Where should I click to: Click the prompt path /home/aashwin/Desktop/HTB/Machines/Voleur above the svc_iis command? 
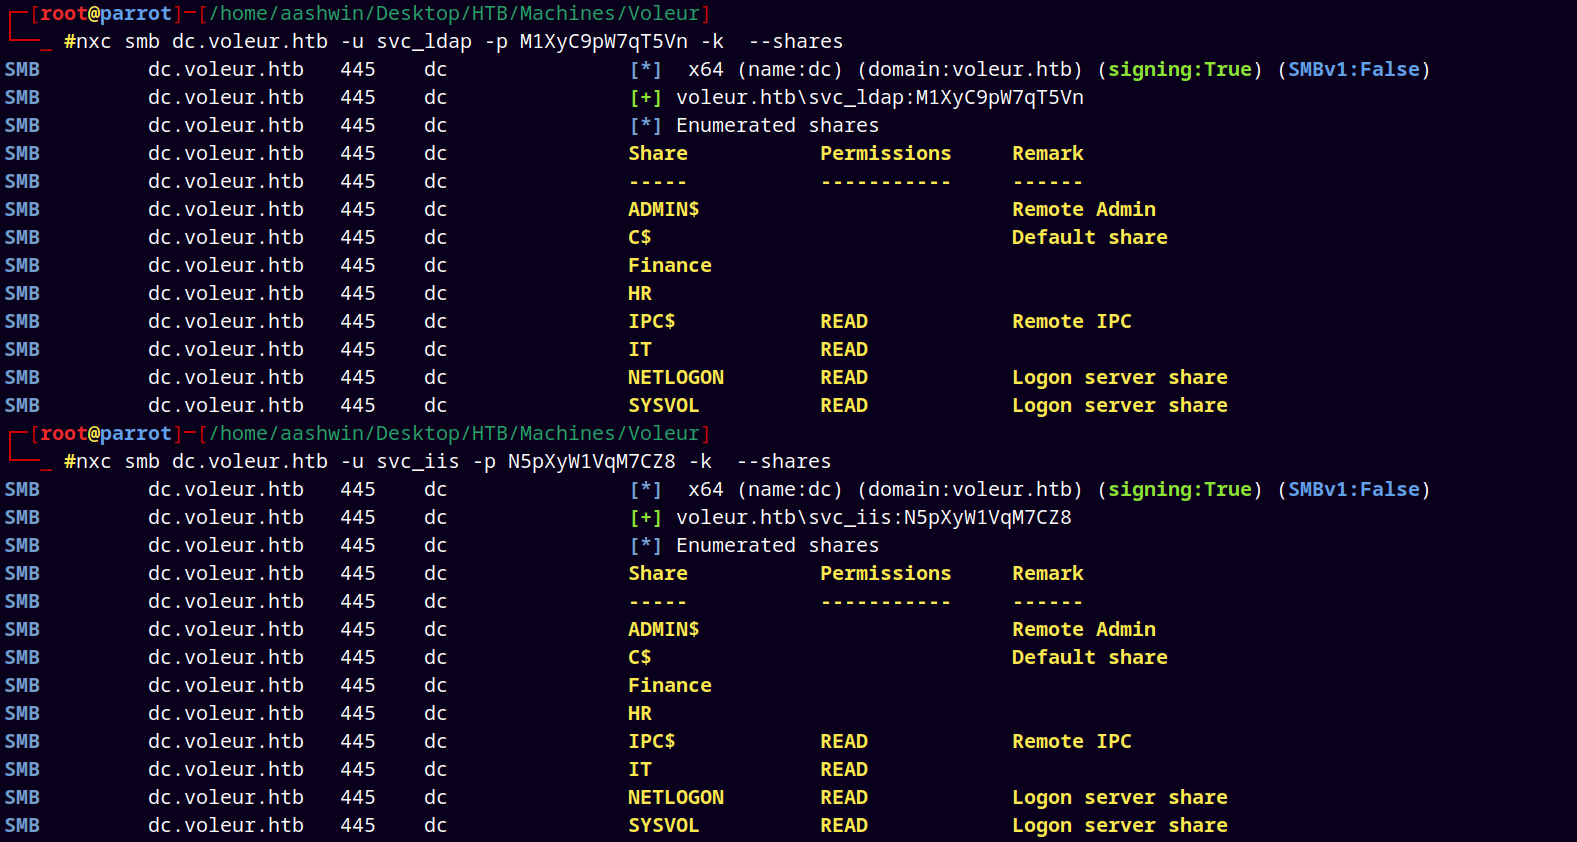tap(454, 434)
